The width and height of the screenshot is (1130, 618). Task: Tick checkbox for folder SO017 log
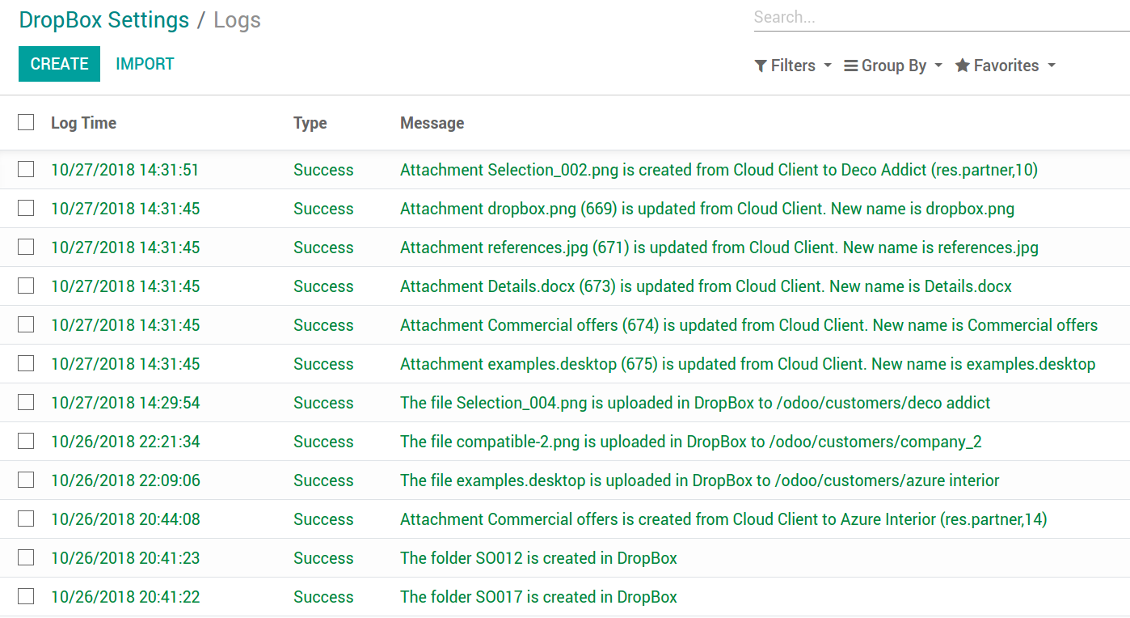[26, 597]
